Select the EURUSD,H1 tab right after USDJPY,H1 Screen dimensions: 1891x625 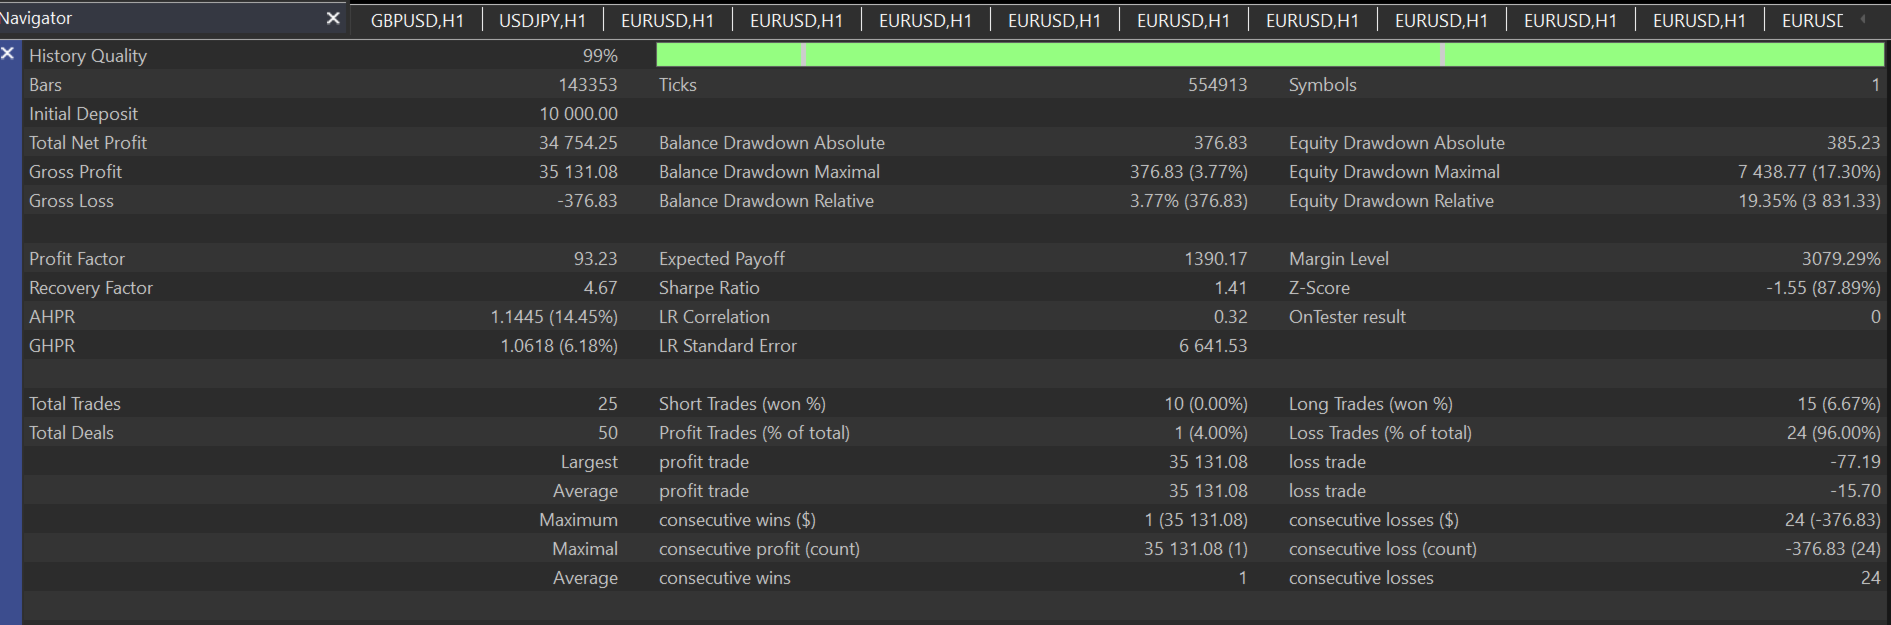pyautogui.click(x=667, y=20)
